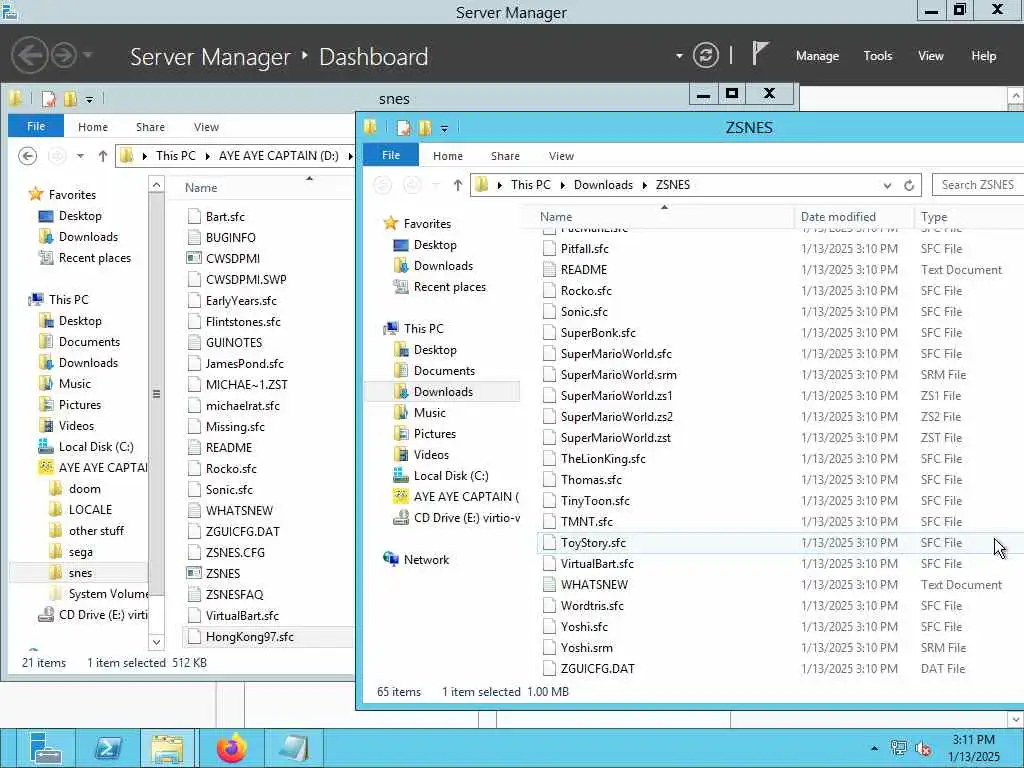Select ZSNES application file in snes window
Screen dimensions: 1024x768
click(x=223, y=573)
